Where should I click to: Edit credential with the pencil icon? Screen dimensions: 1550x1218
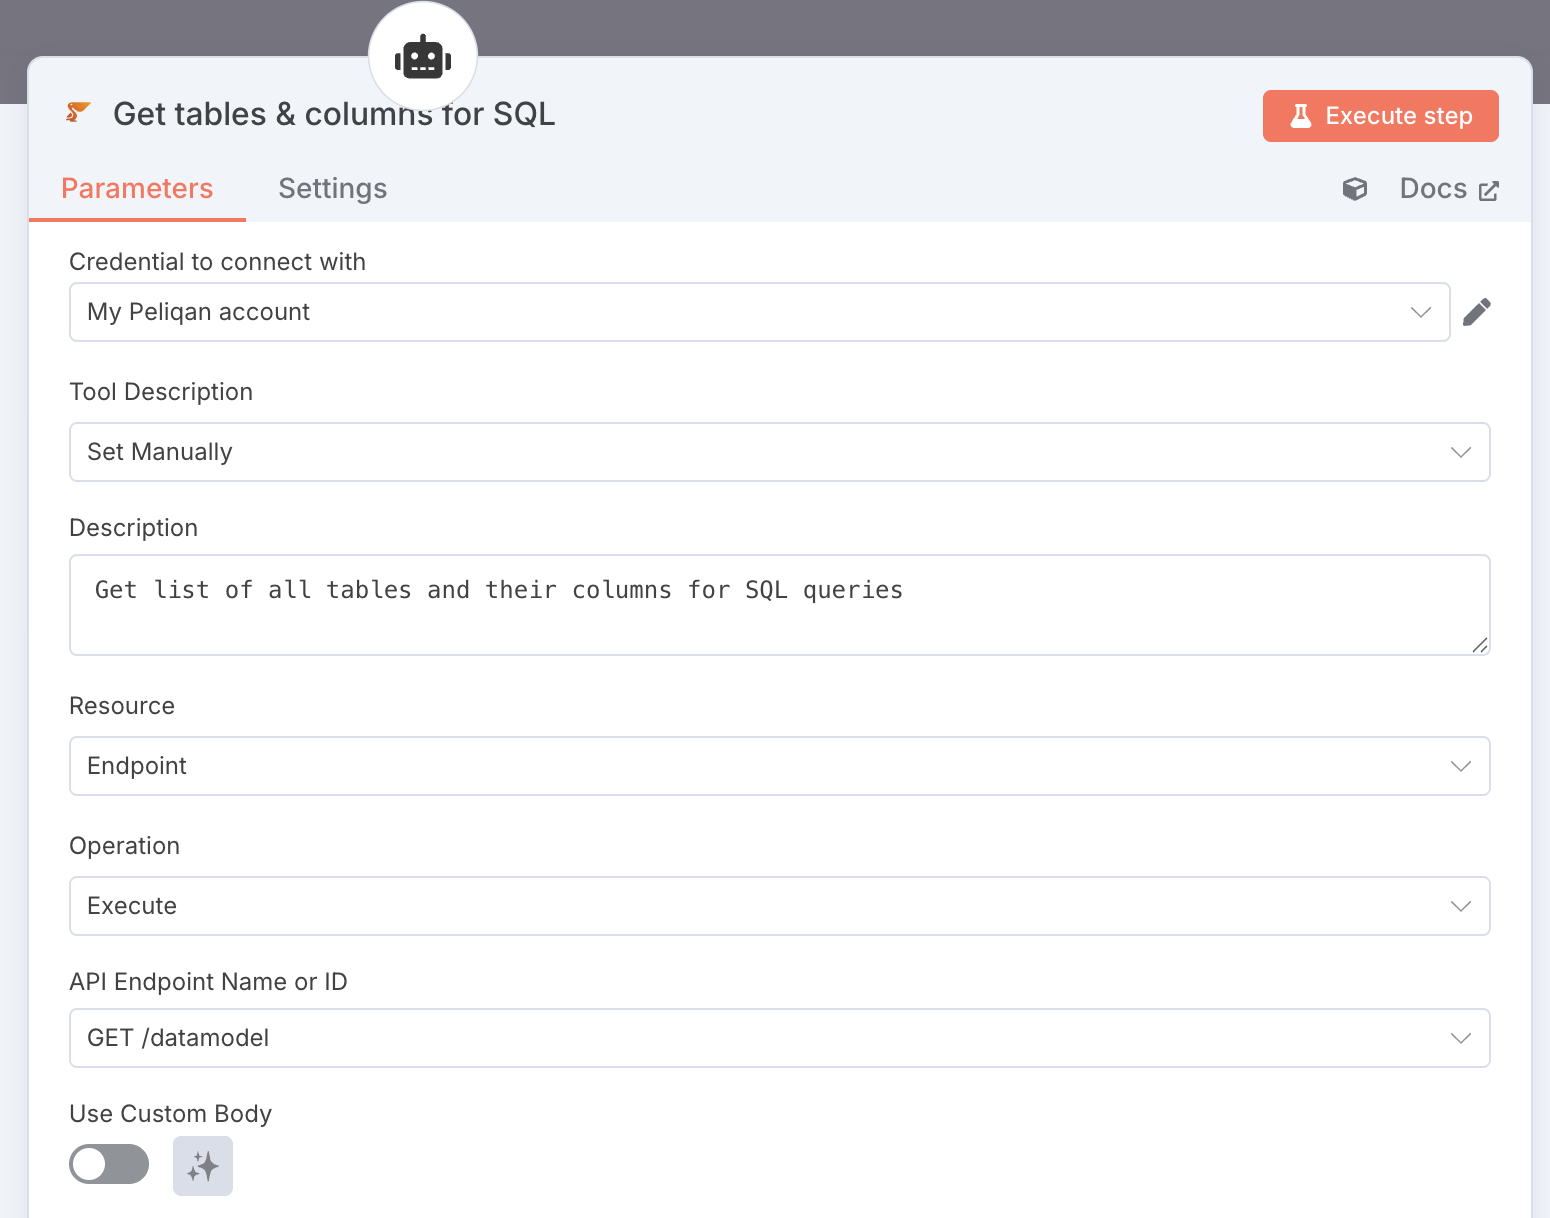tap(1477, 312)
